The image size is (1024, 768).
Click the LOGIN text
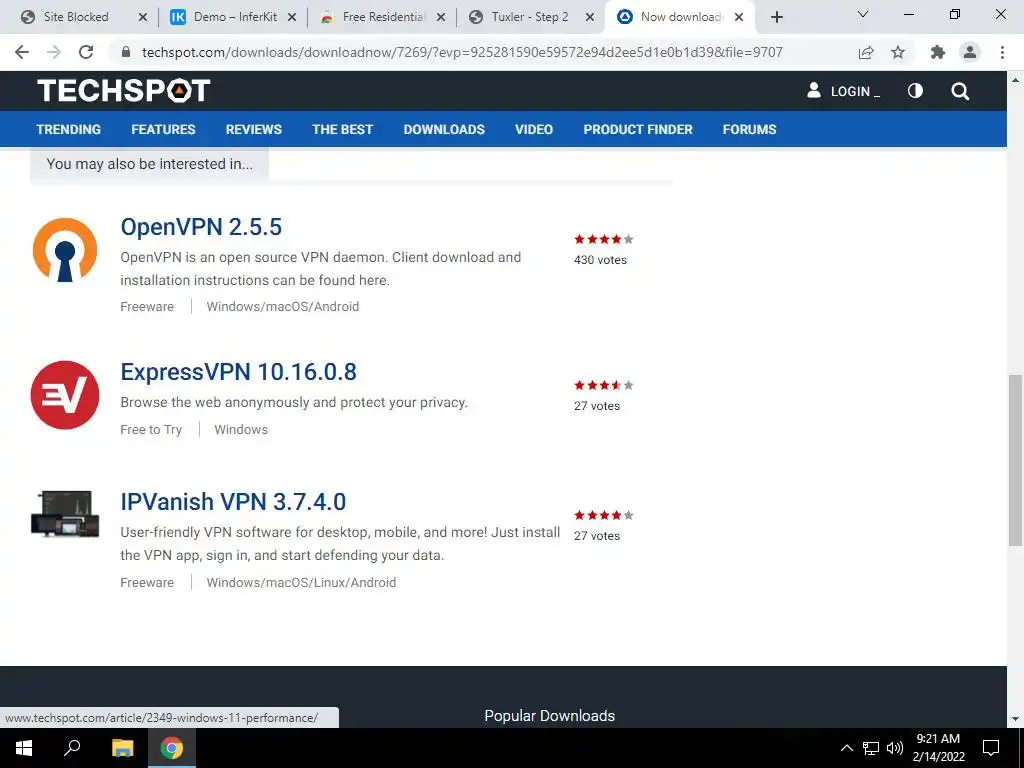click(x=850, y=91)
